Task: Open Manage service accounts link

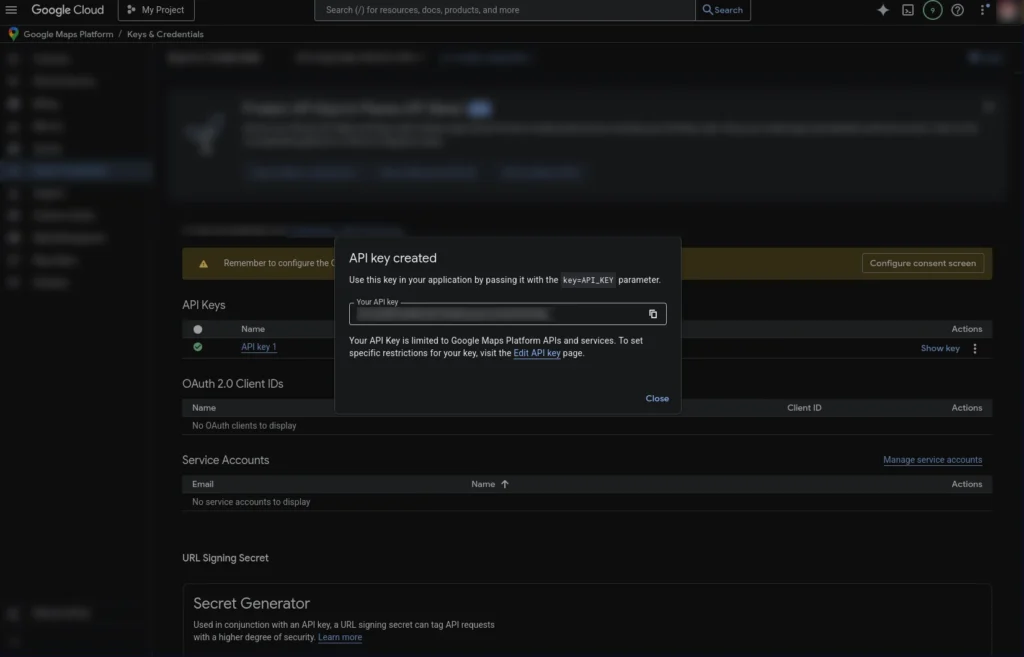Action: pyautogui.click(x=932, y=460)
